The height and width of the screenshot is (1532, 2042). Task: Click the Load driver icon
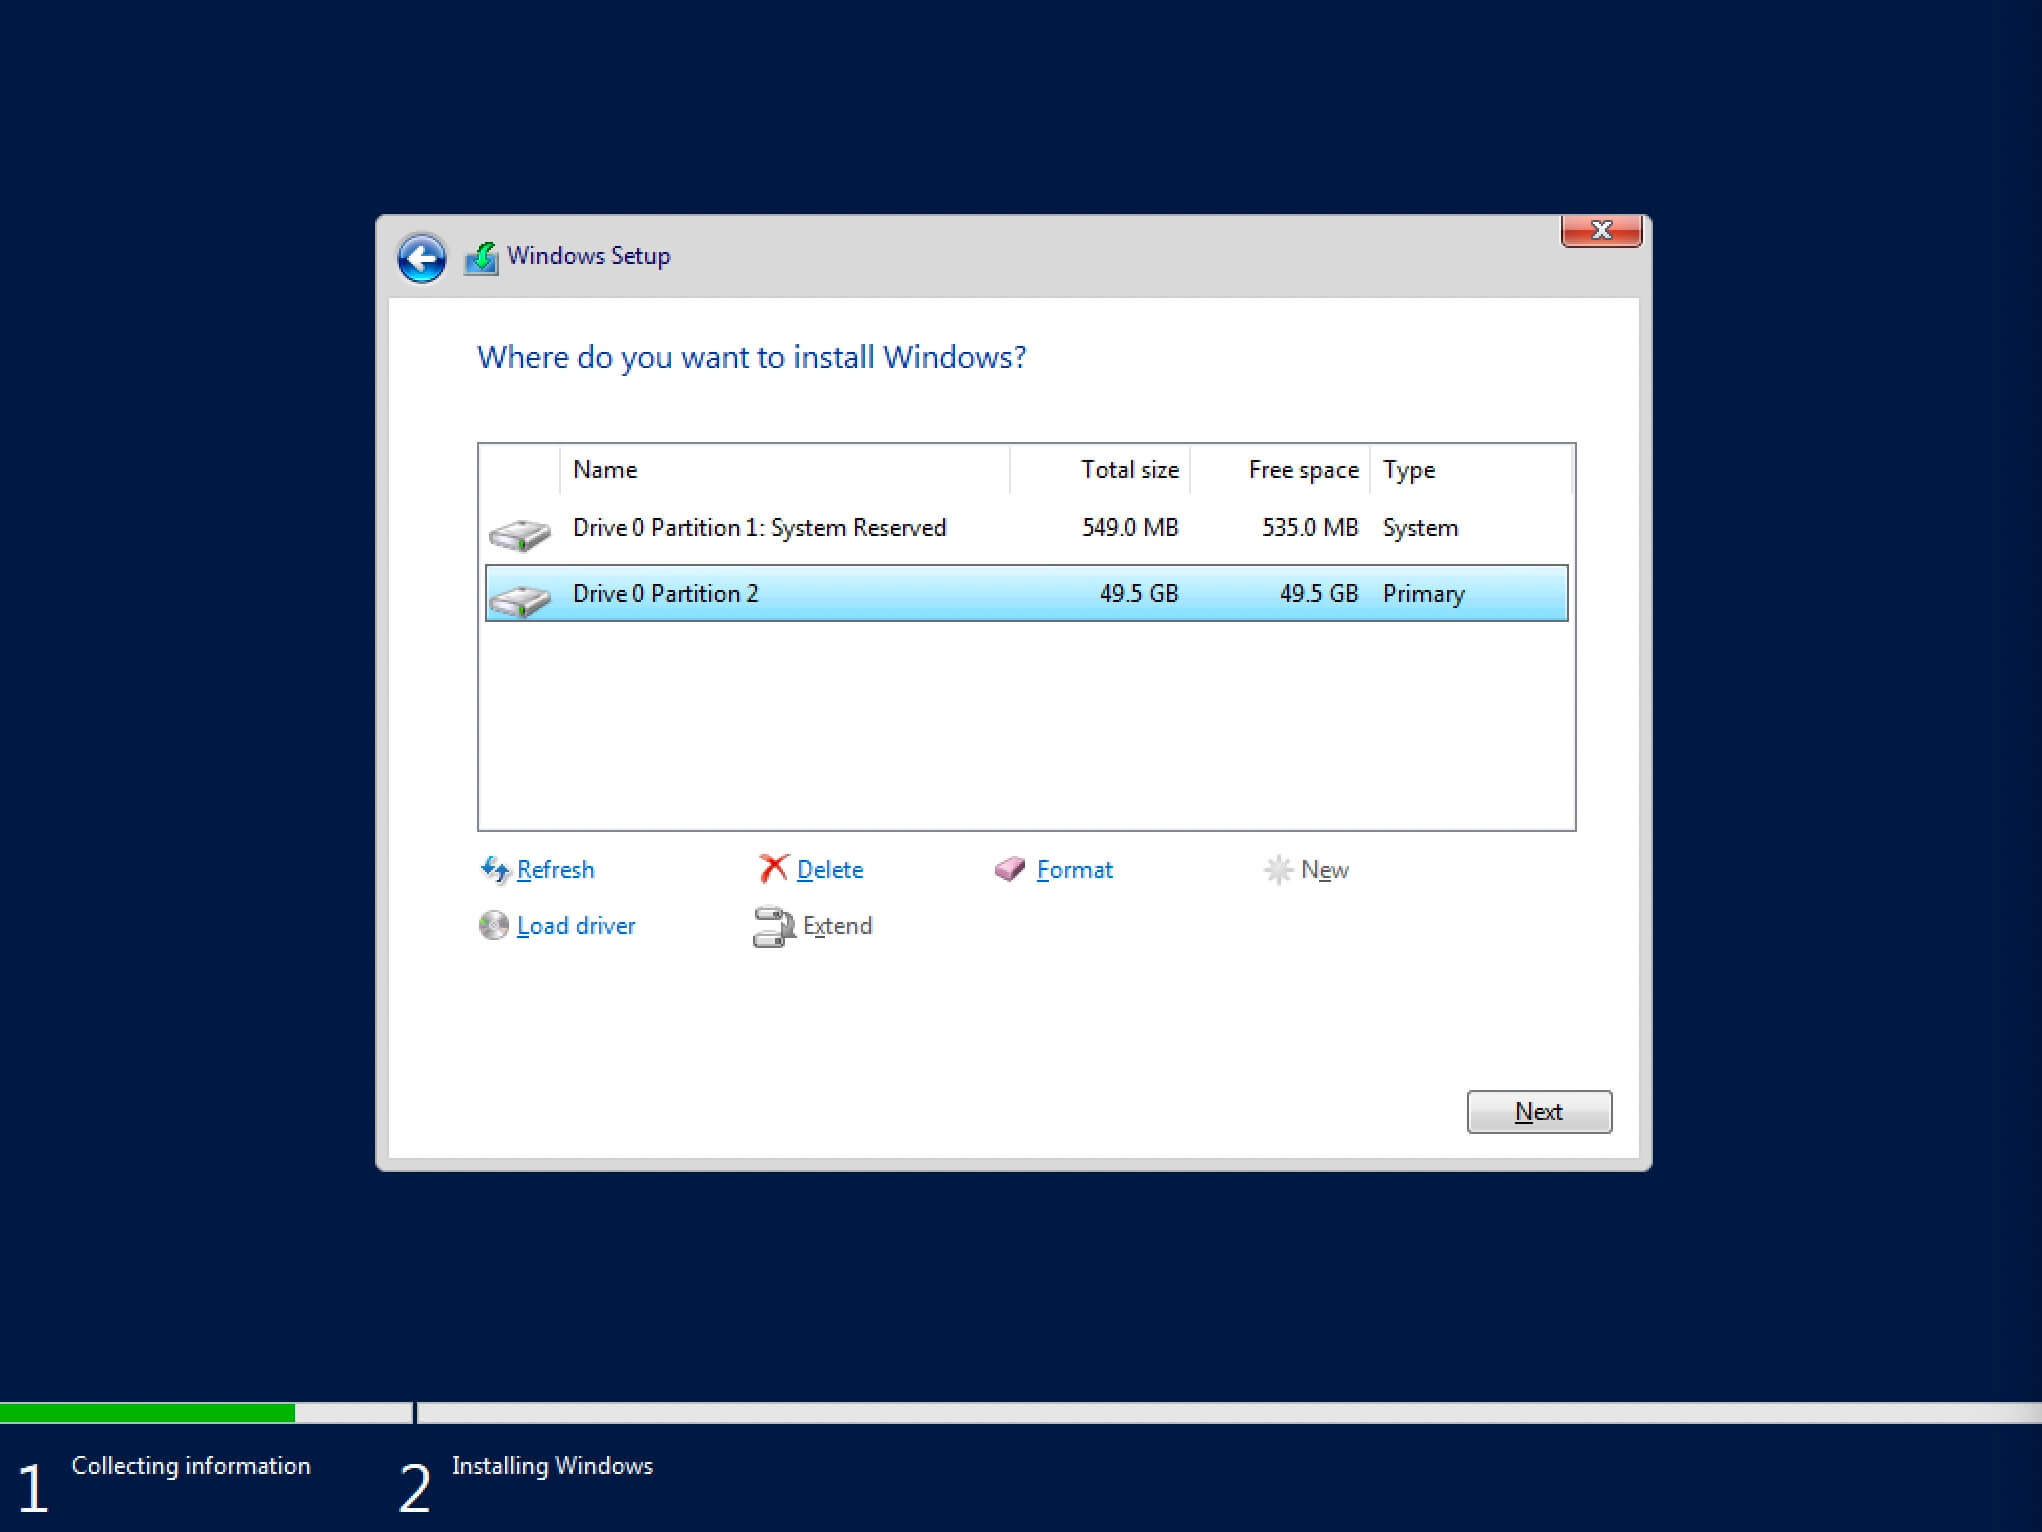coord(494,924)
